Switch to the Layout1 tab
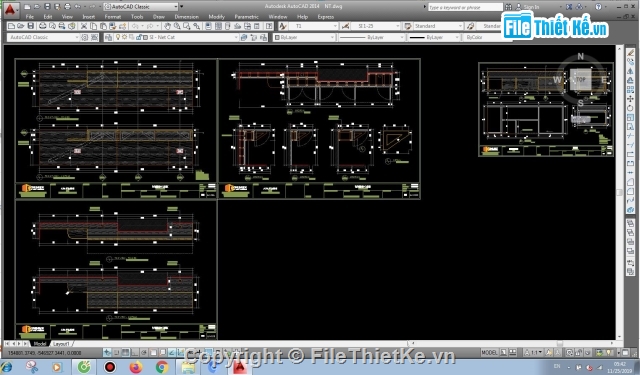The image size is (640, 375). click(61, 344)
